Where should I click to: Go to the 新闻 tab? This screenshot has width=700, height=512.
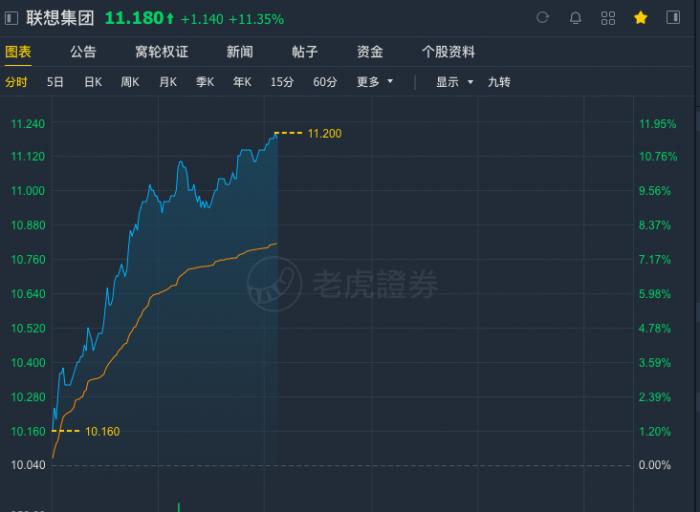point(240,52)
